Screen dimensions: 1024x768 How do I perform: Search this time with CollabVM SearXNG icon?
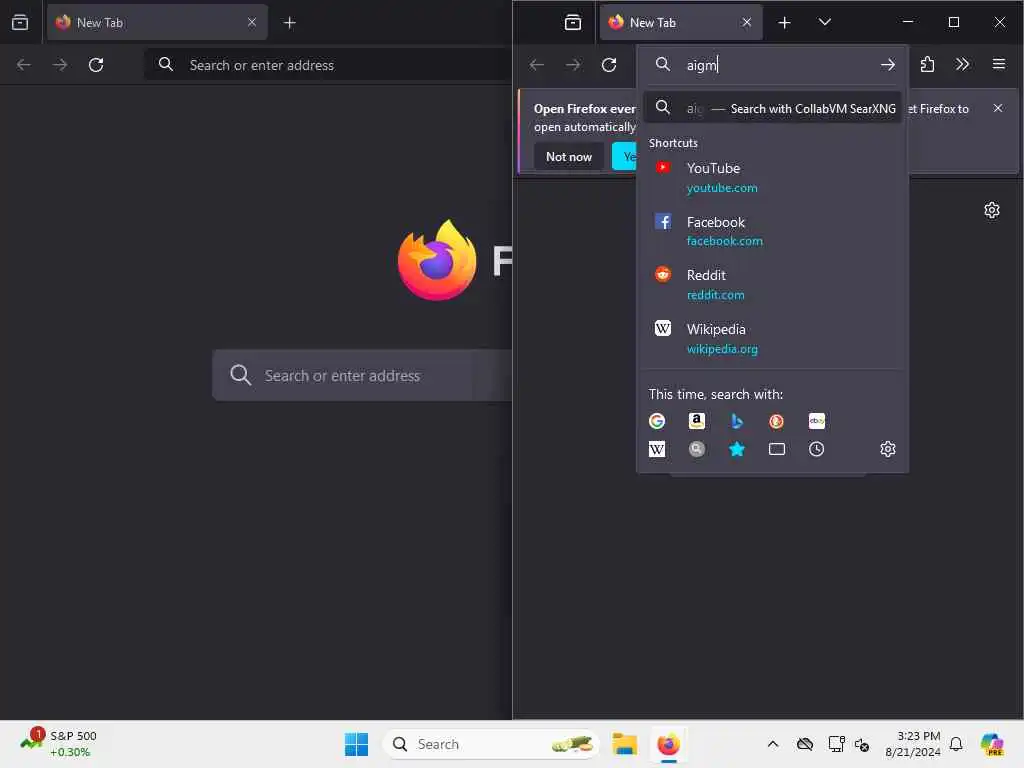pos(697,449)
